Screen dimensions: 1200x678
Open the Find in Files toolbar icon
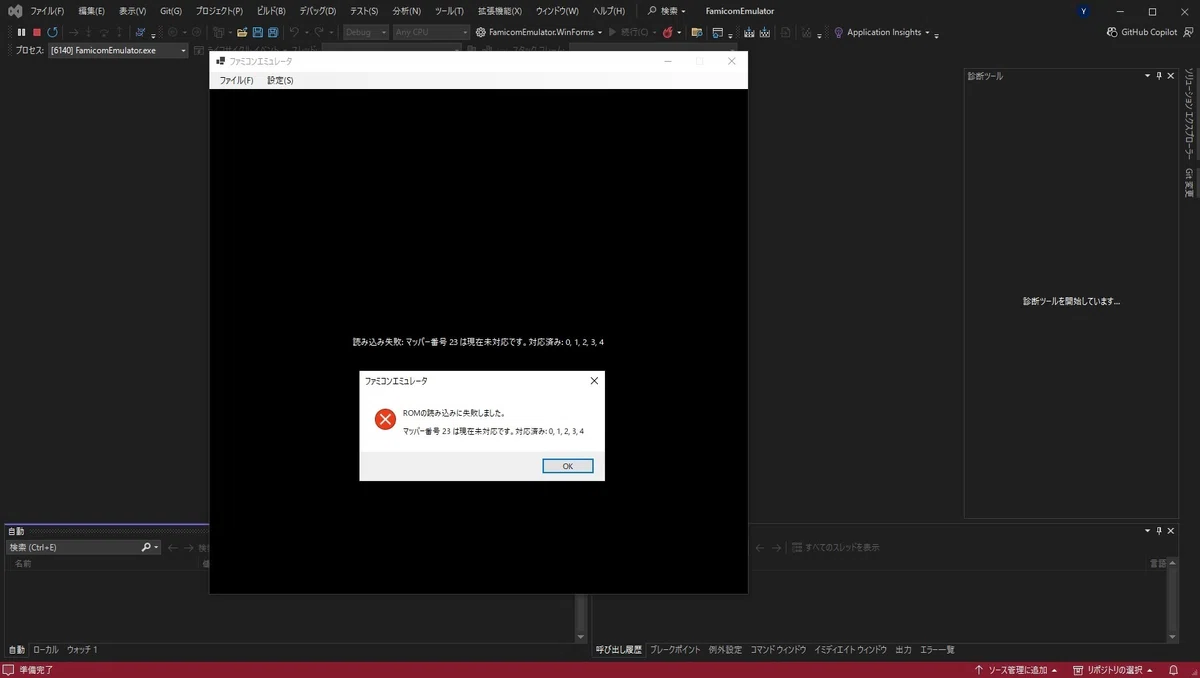pos(697,32)
